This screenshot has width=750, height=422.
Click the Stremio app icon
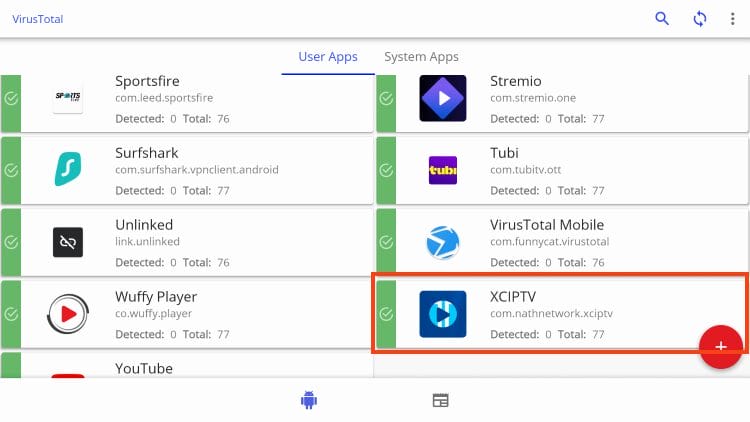click(x=442, y=99)
